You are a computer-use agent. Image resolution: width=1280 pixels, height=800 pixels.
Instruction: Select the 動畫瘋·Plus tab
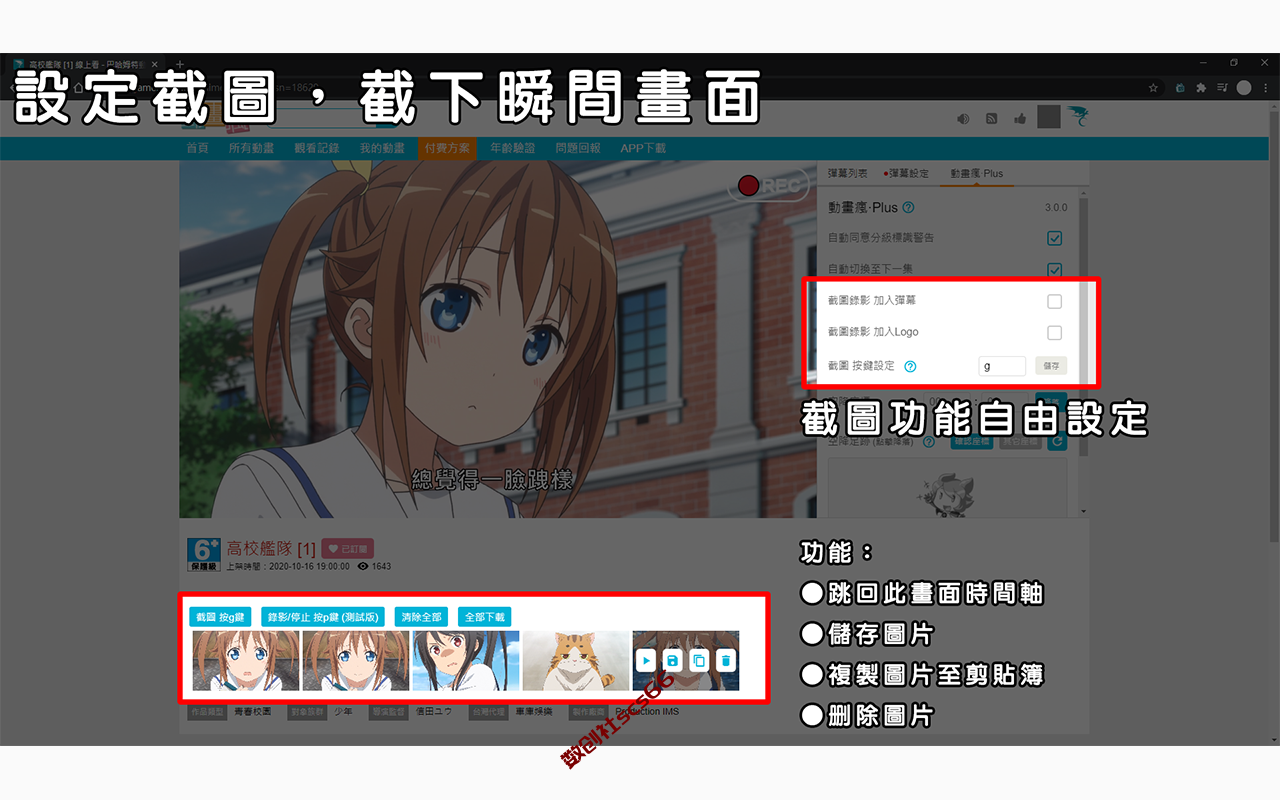(976, 174)
